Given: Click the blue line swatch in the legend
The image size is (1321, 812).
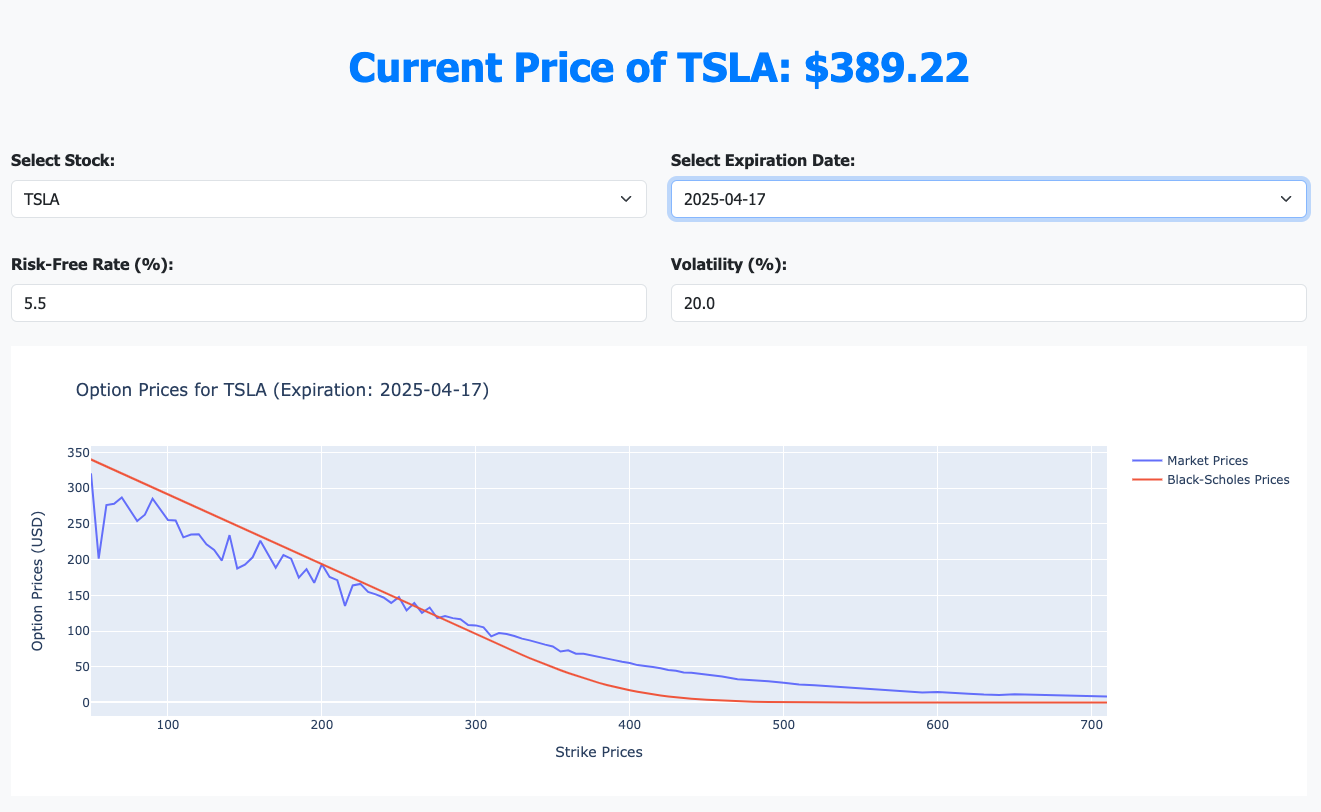Looking at the screenshot, I should (x=1146, y=461).
